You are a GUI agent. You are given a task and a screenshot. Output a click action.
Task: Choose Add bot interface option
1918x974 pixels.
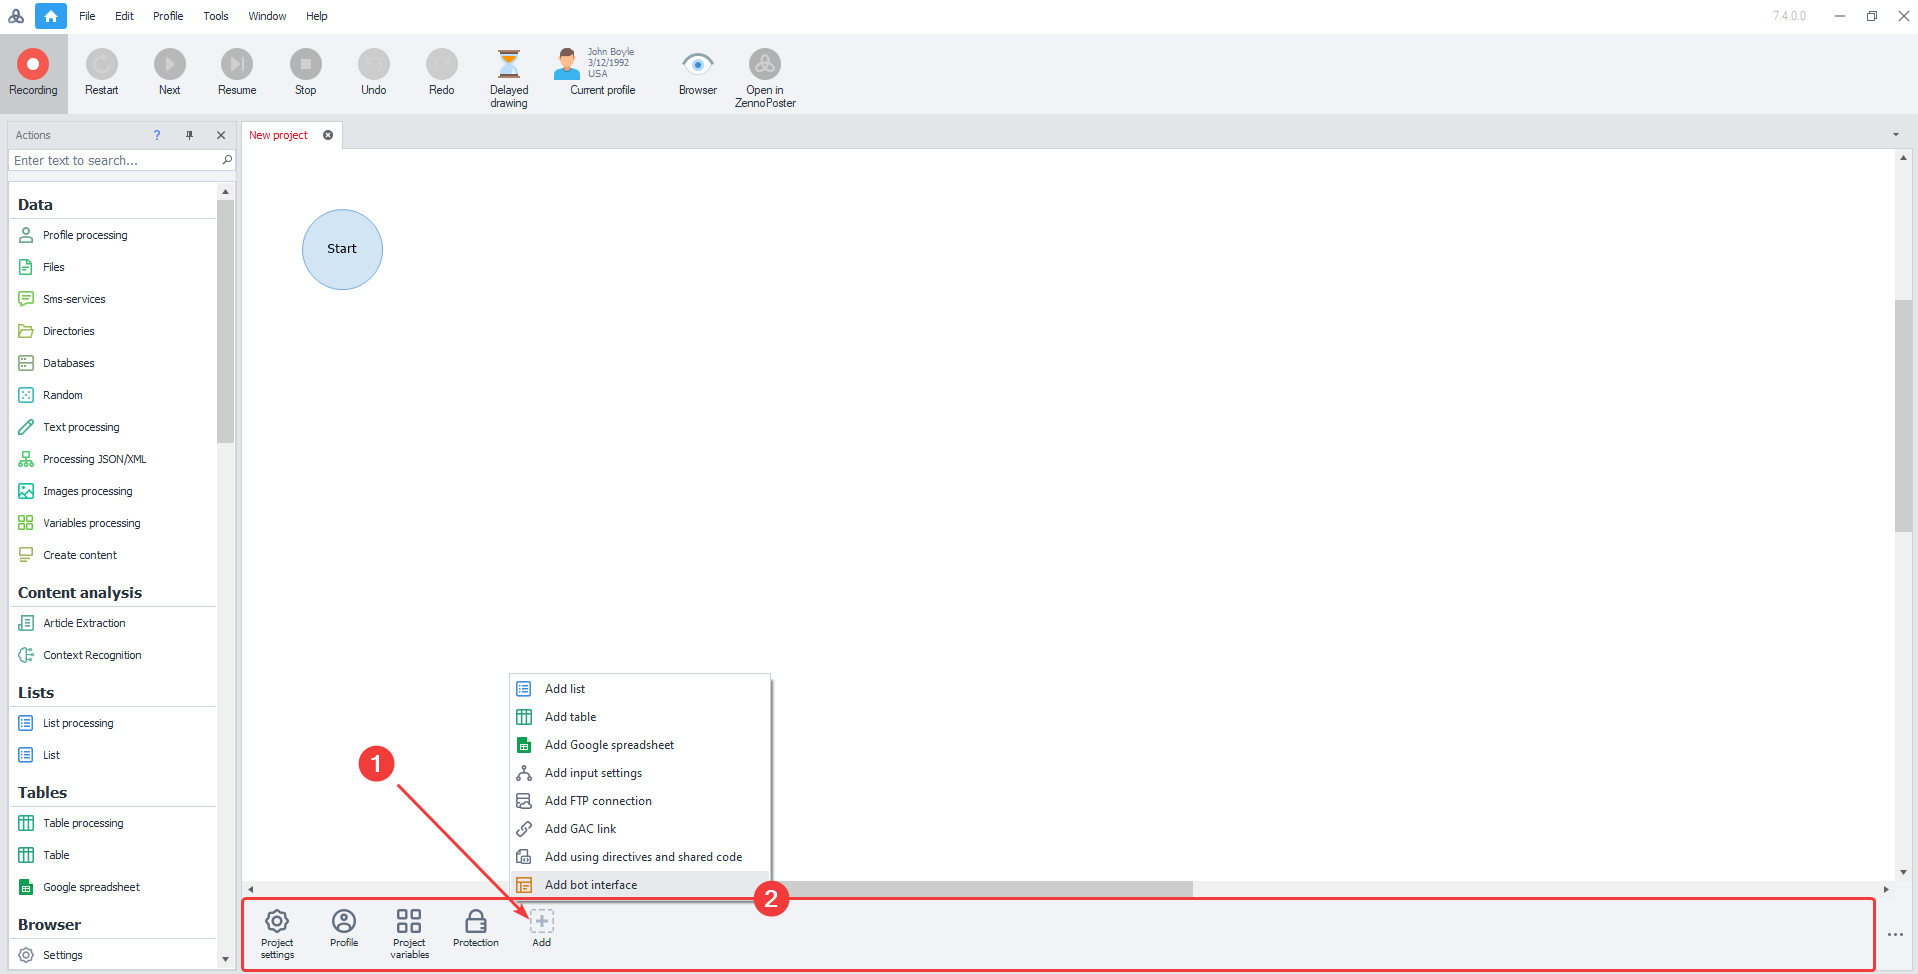click(x=591, y=885)
